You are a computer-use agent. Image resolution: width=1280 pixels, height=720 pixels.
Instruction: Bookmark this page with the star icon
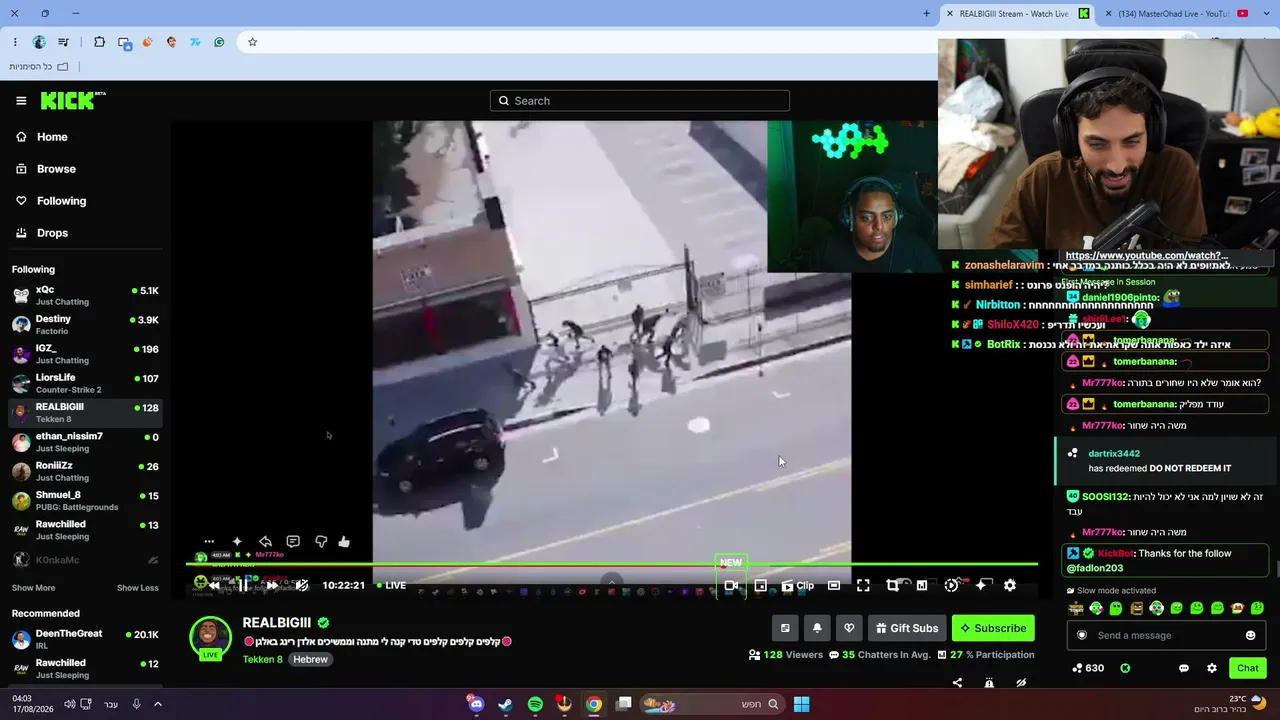253,42
